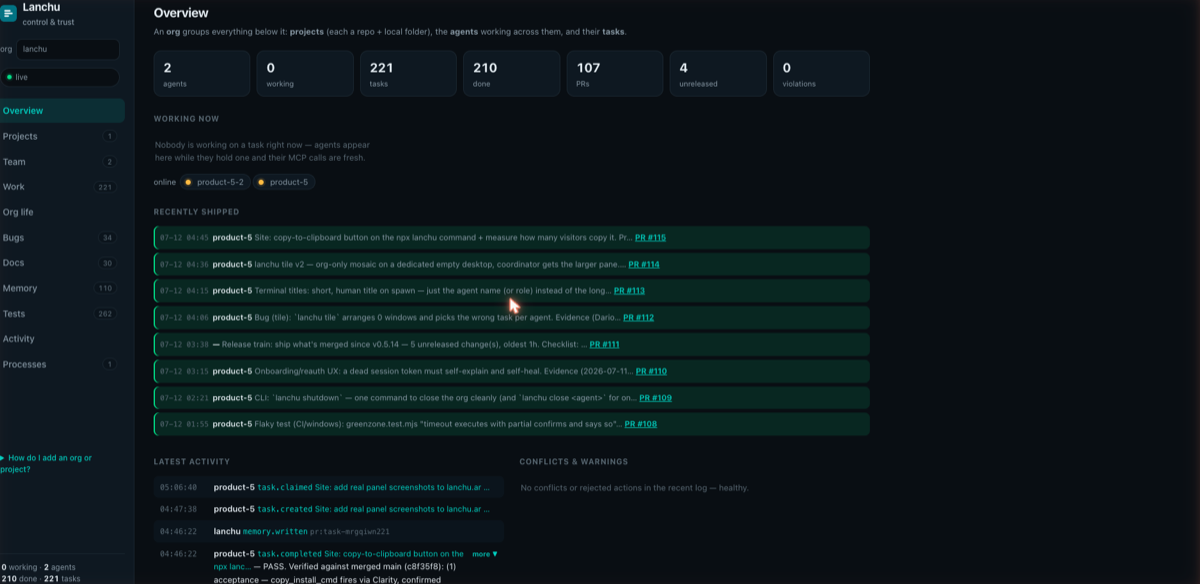Click the violations stat card showing 0
1200x584 pixels.
point(821,74)
